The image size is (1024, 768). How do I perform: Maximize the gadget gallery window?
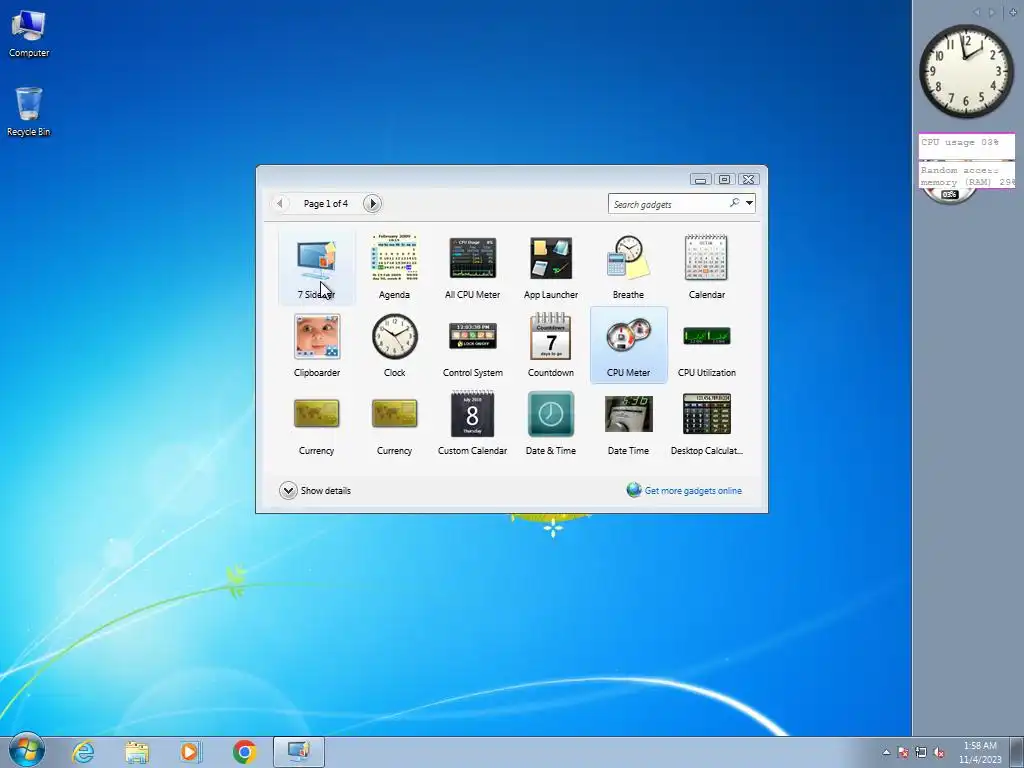(724, 179)
